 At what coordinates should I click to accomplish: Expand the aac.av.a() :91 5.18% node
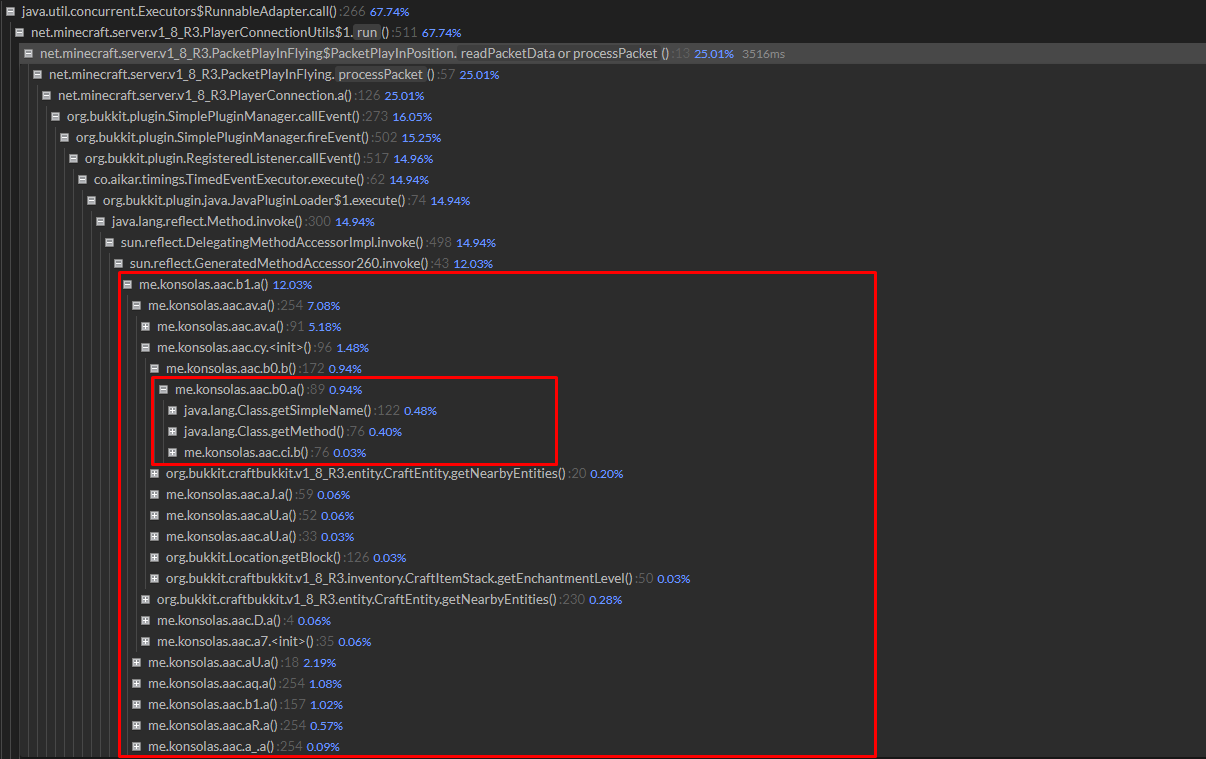click(x=146, y=326)
